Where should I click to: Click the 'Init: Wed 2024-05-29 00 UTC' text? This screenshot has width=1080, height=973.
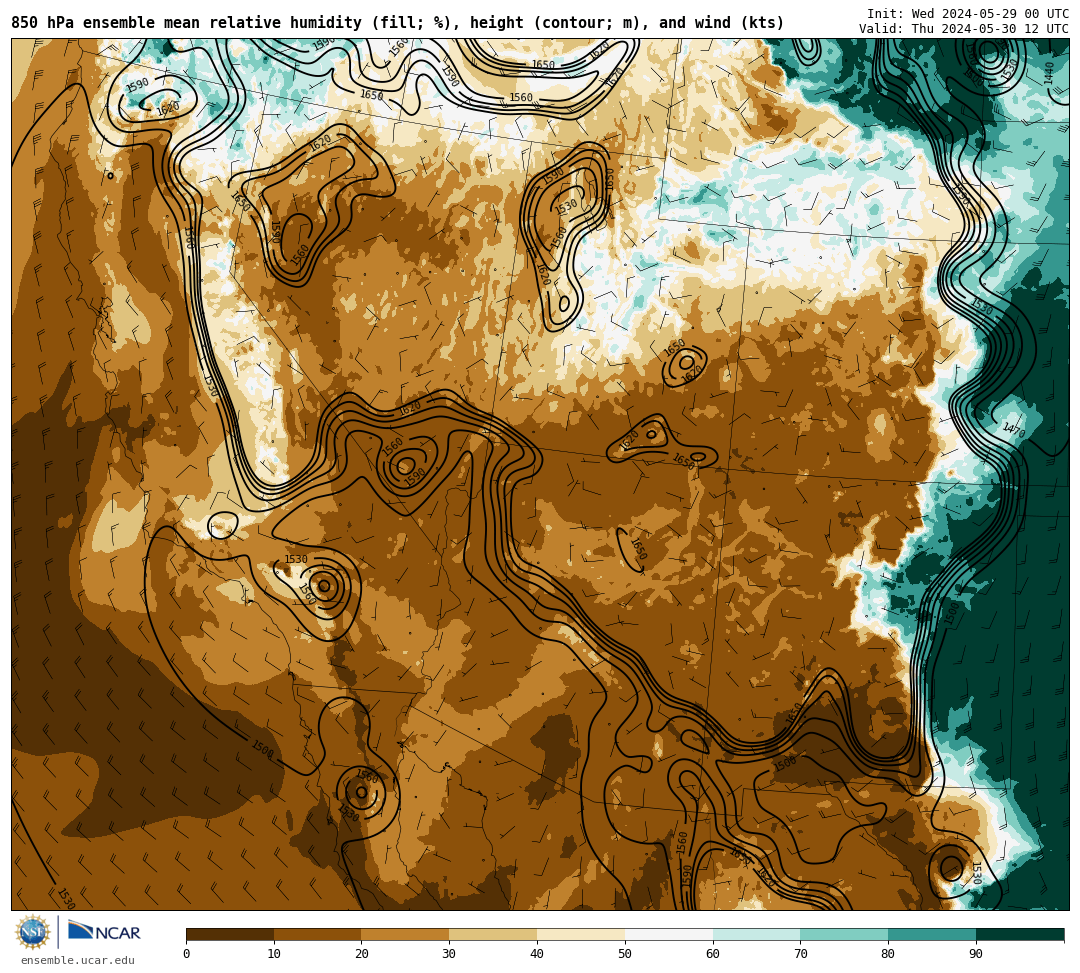(x=968, y=14)
